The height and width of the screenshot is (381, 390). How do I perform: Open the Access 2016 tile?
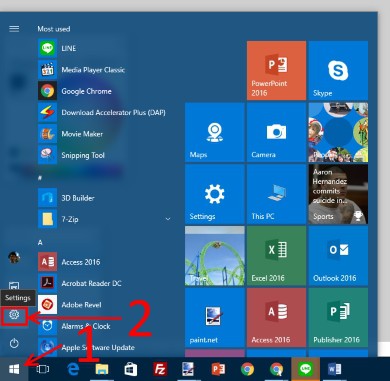pos(276,318)
